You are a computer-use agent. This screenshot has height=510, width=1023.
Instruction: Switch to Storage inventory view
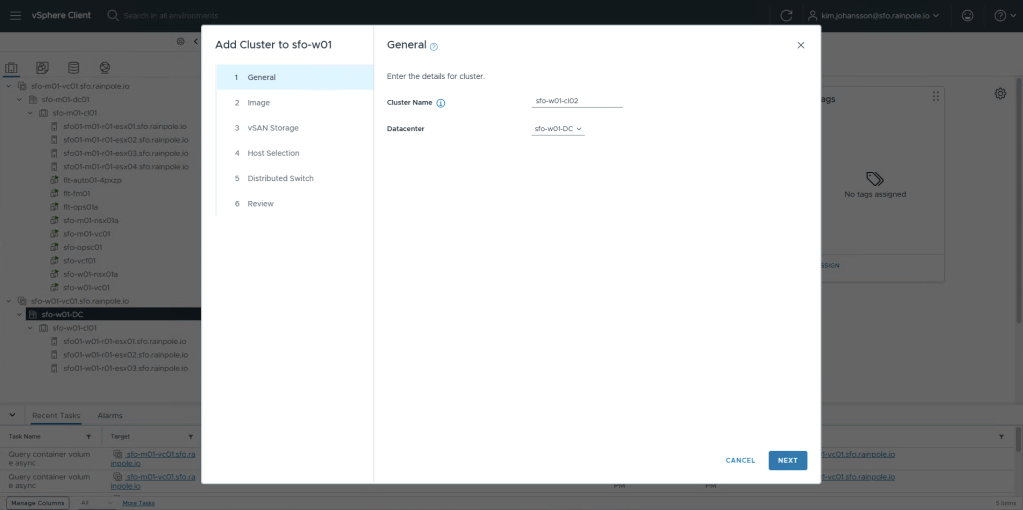(73, 68)
